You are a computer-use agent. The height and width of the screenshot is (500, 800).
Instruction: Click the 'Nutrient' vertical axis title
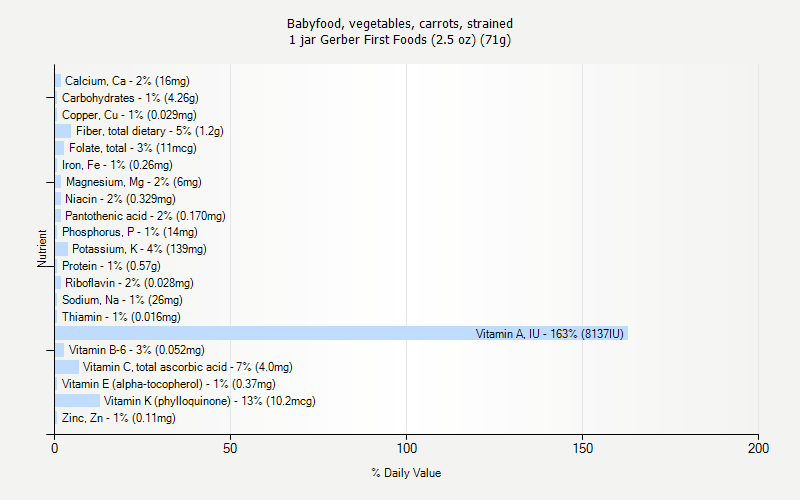[42, 248]
